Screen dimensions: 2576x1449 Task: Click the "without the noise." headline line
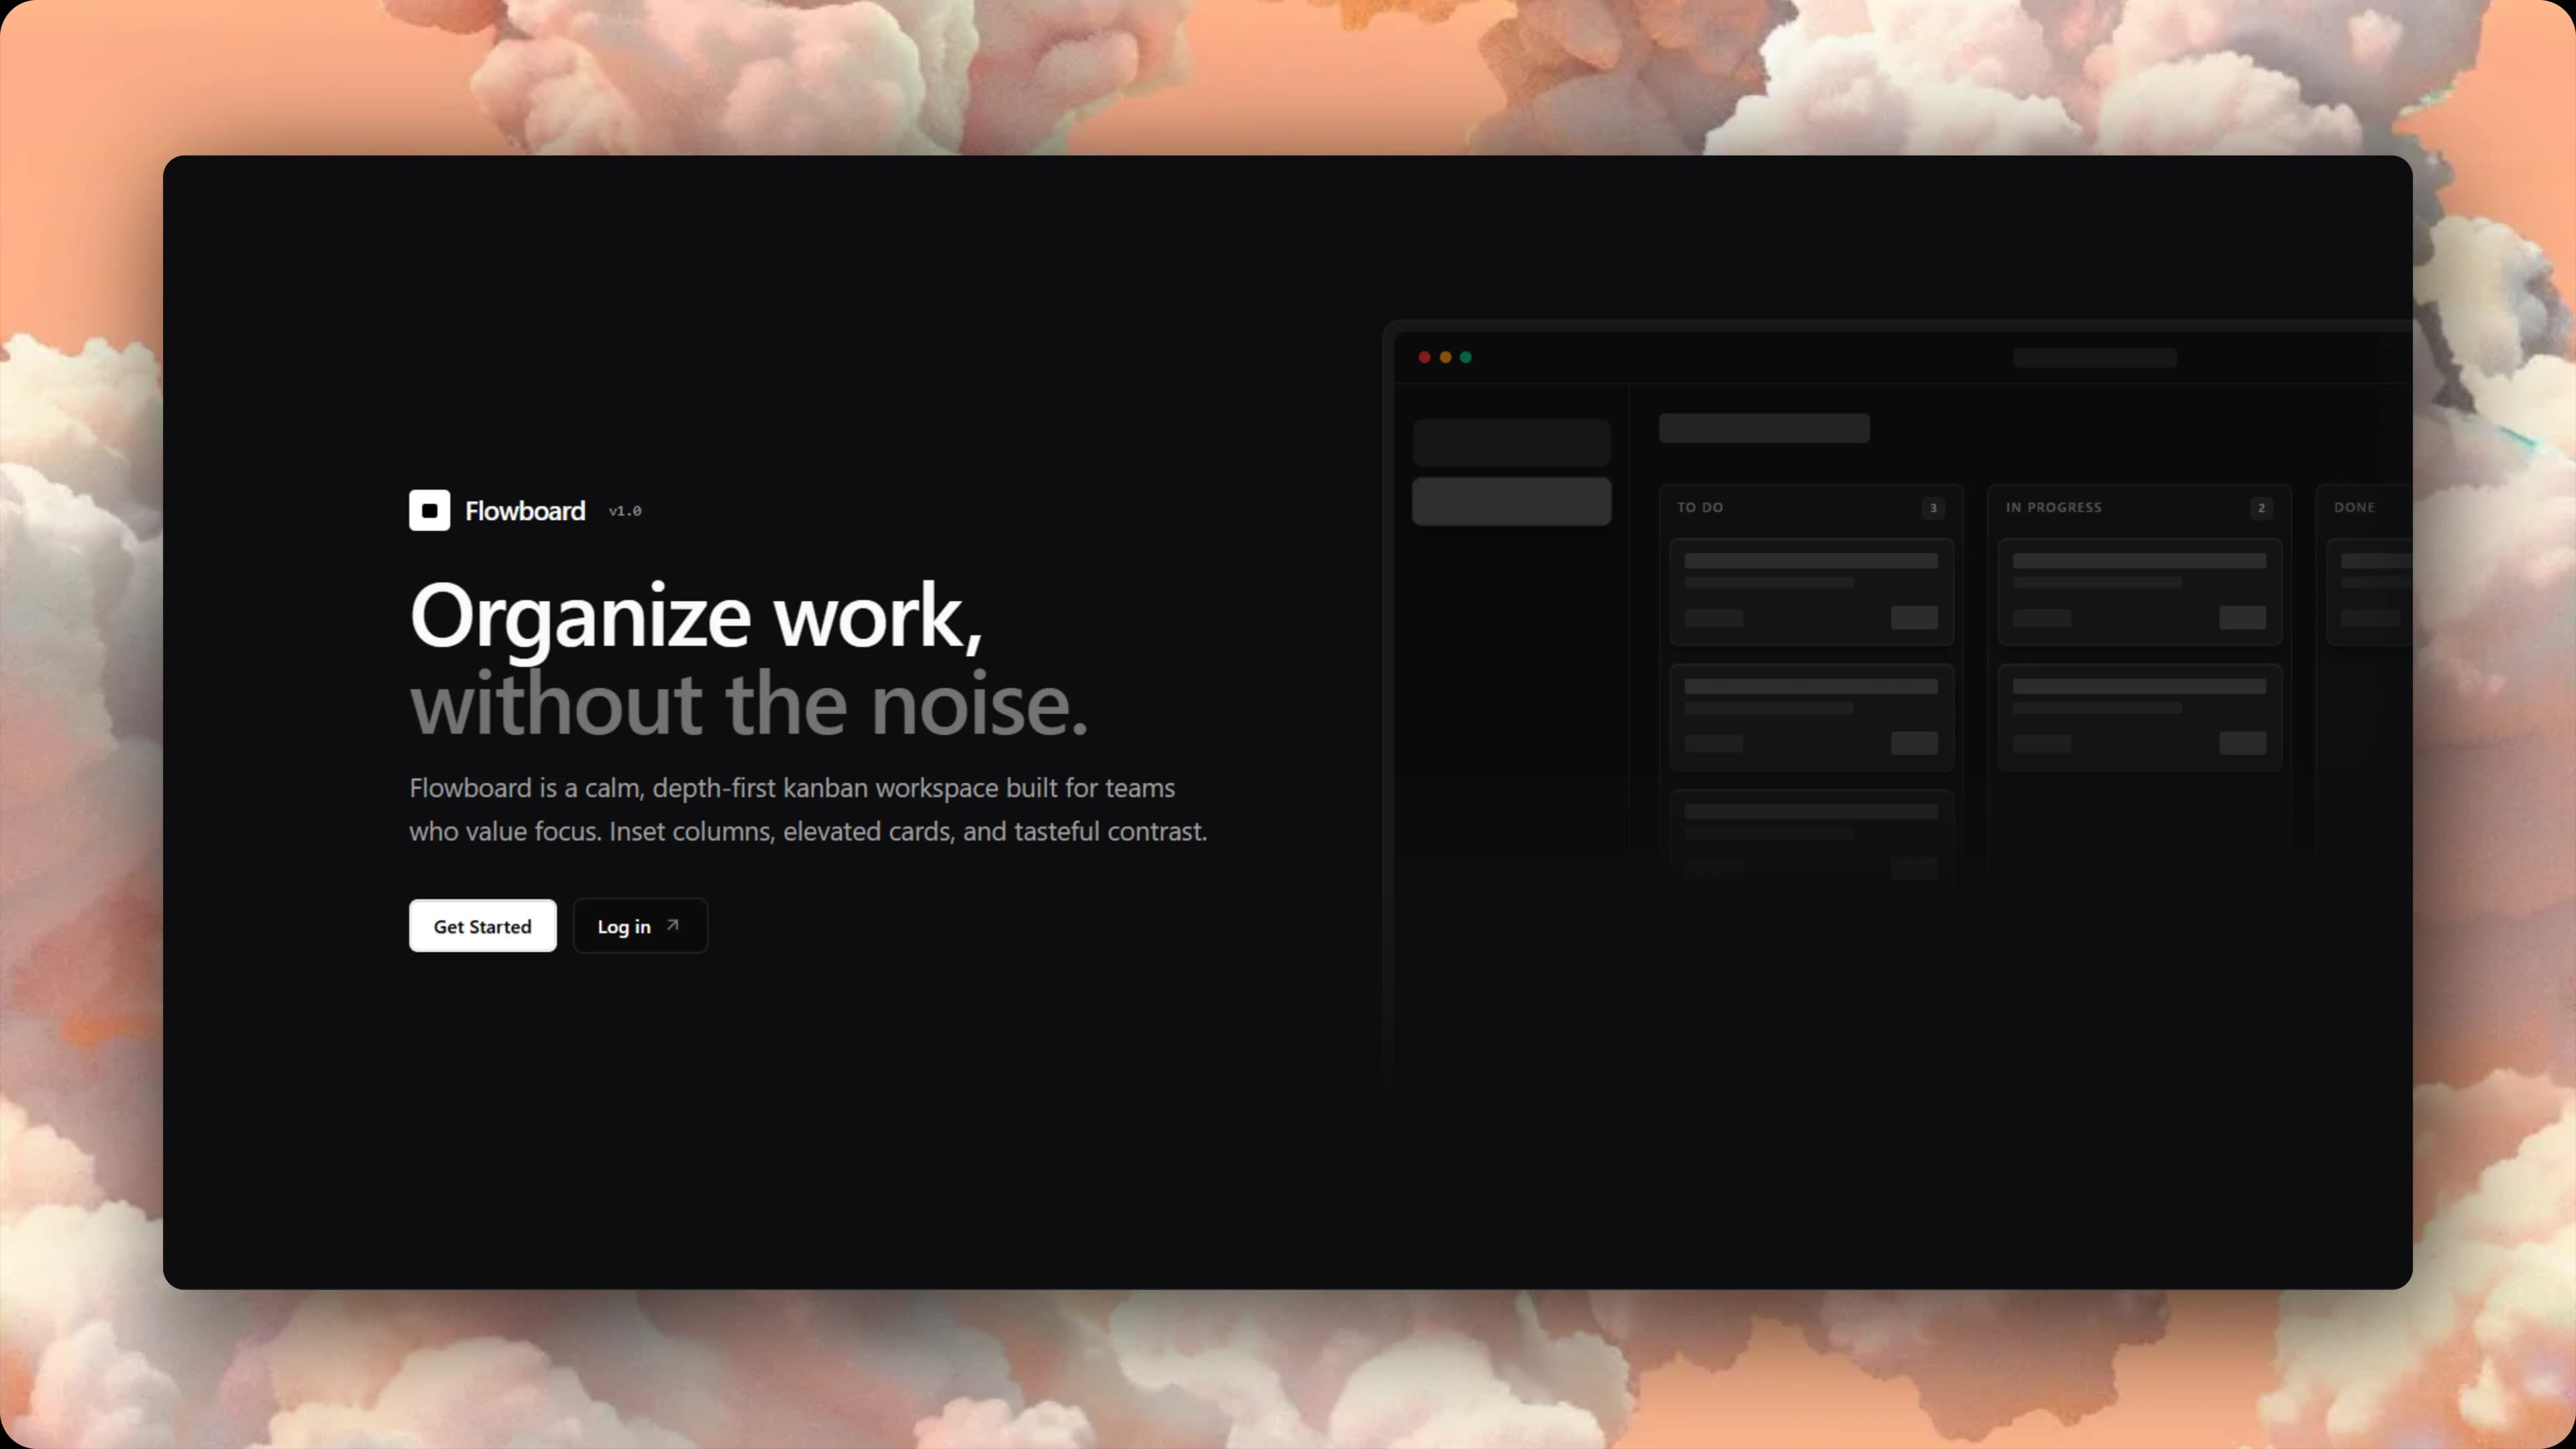749,705
